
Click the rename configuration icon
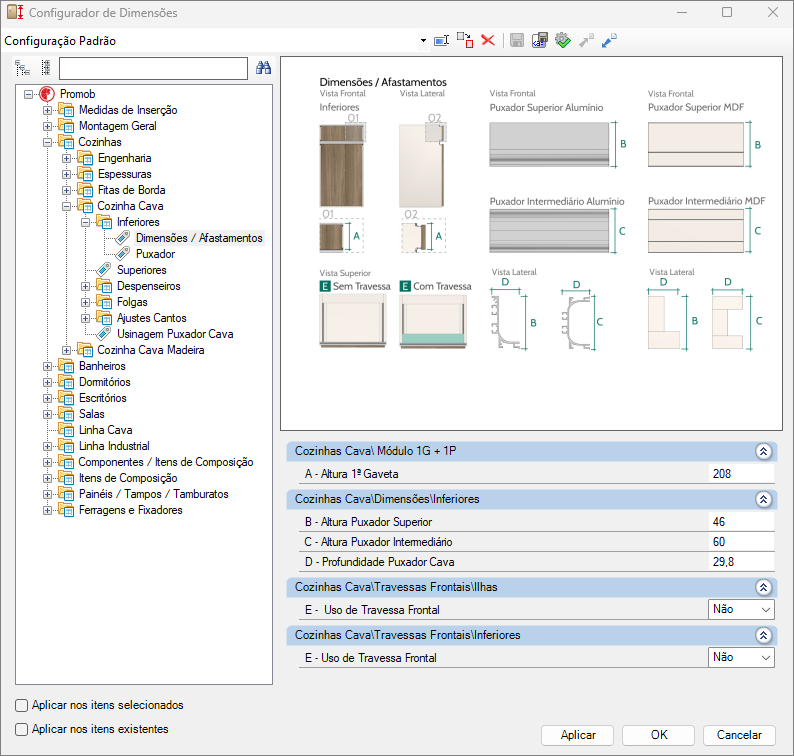(x=441, y=41)
